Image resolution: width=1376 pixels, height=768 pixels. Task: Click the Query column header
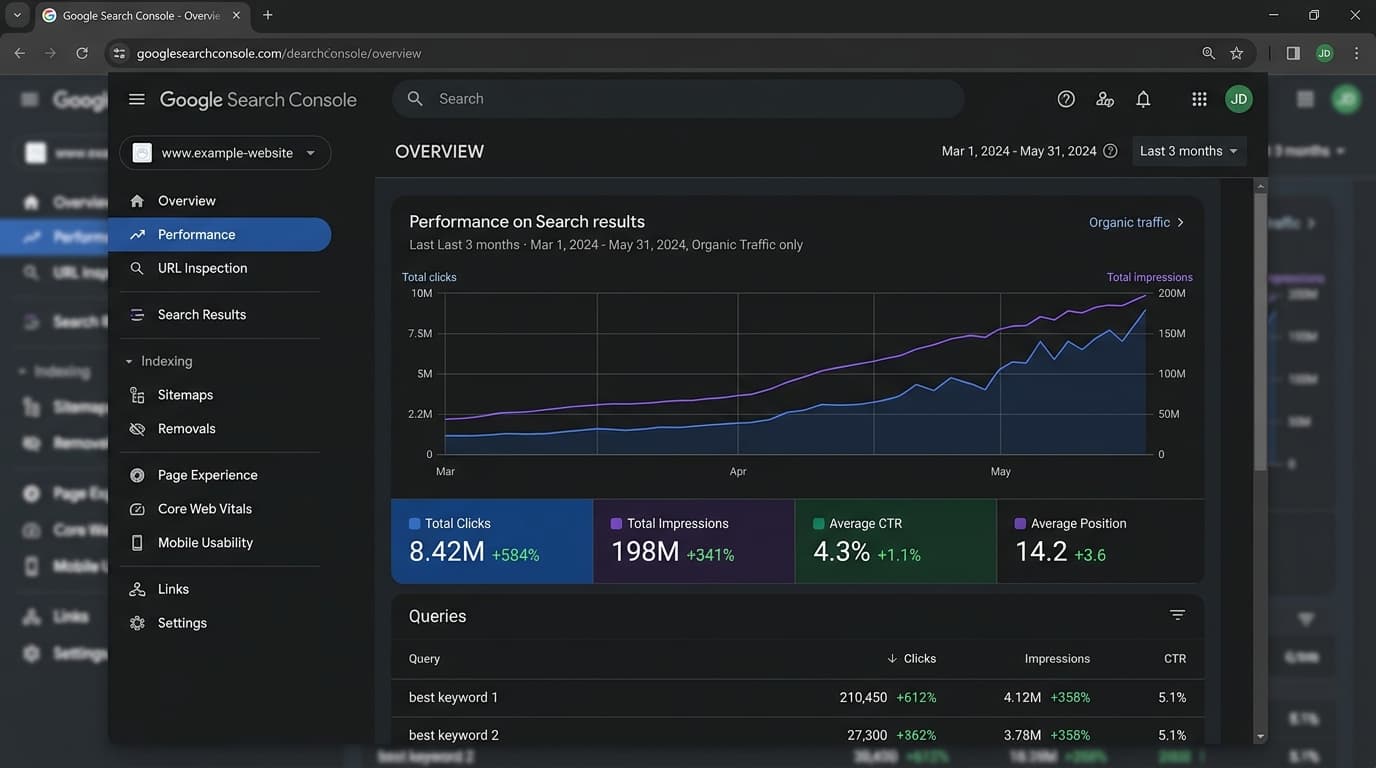424,658
